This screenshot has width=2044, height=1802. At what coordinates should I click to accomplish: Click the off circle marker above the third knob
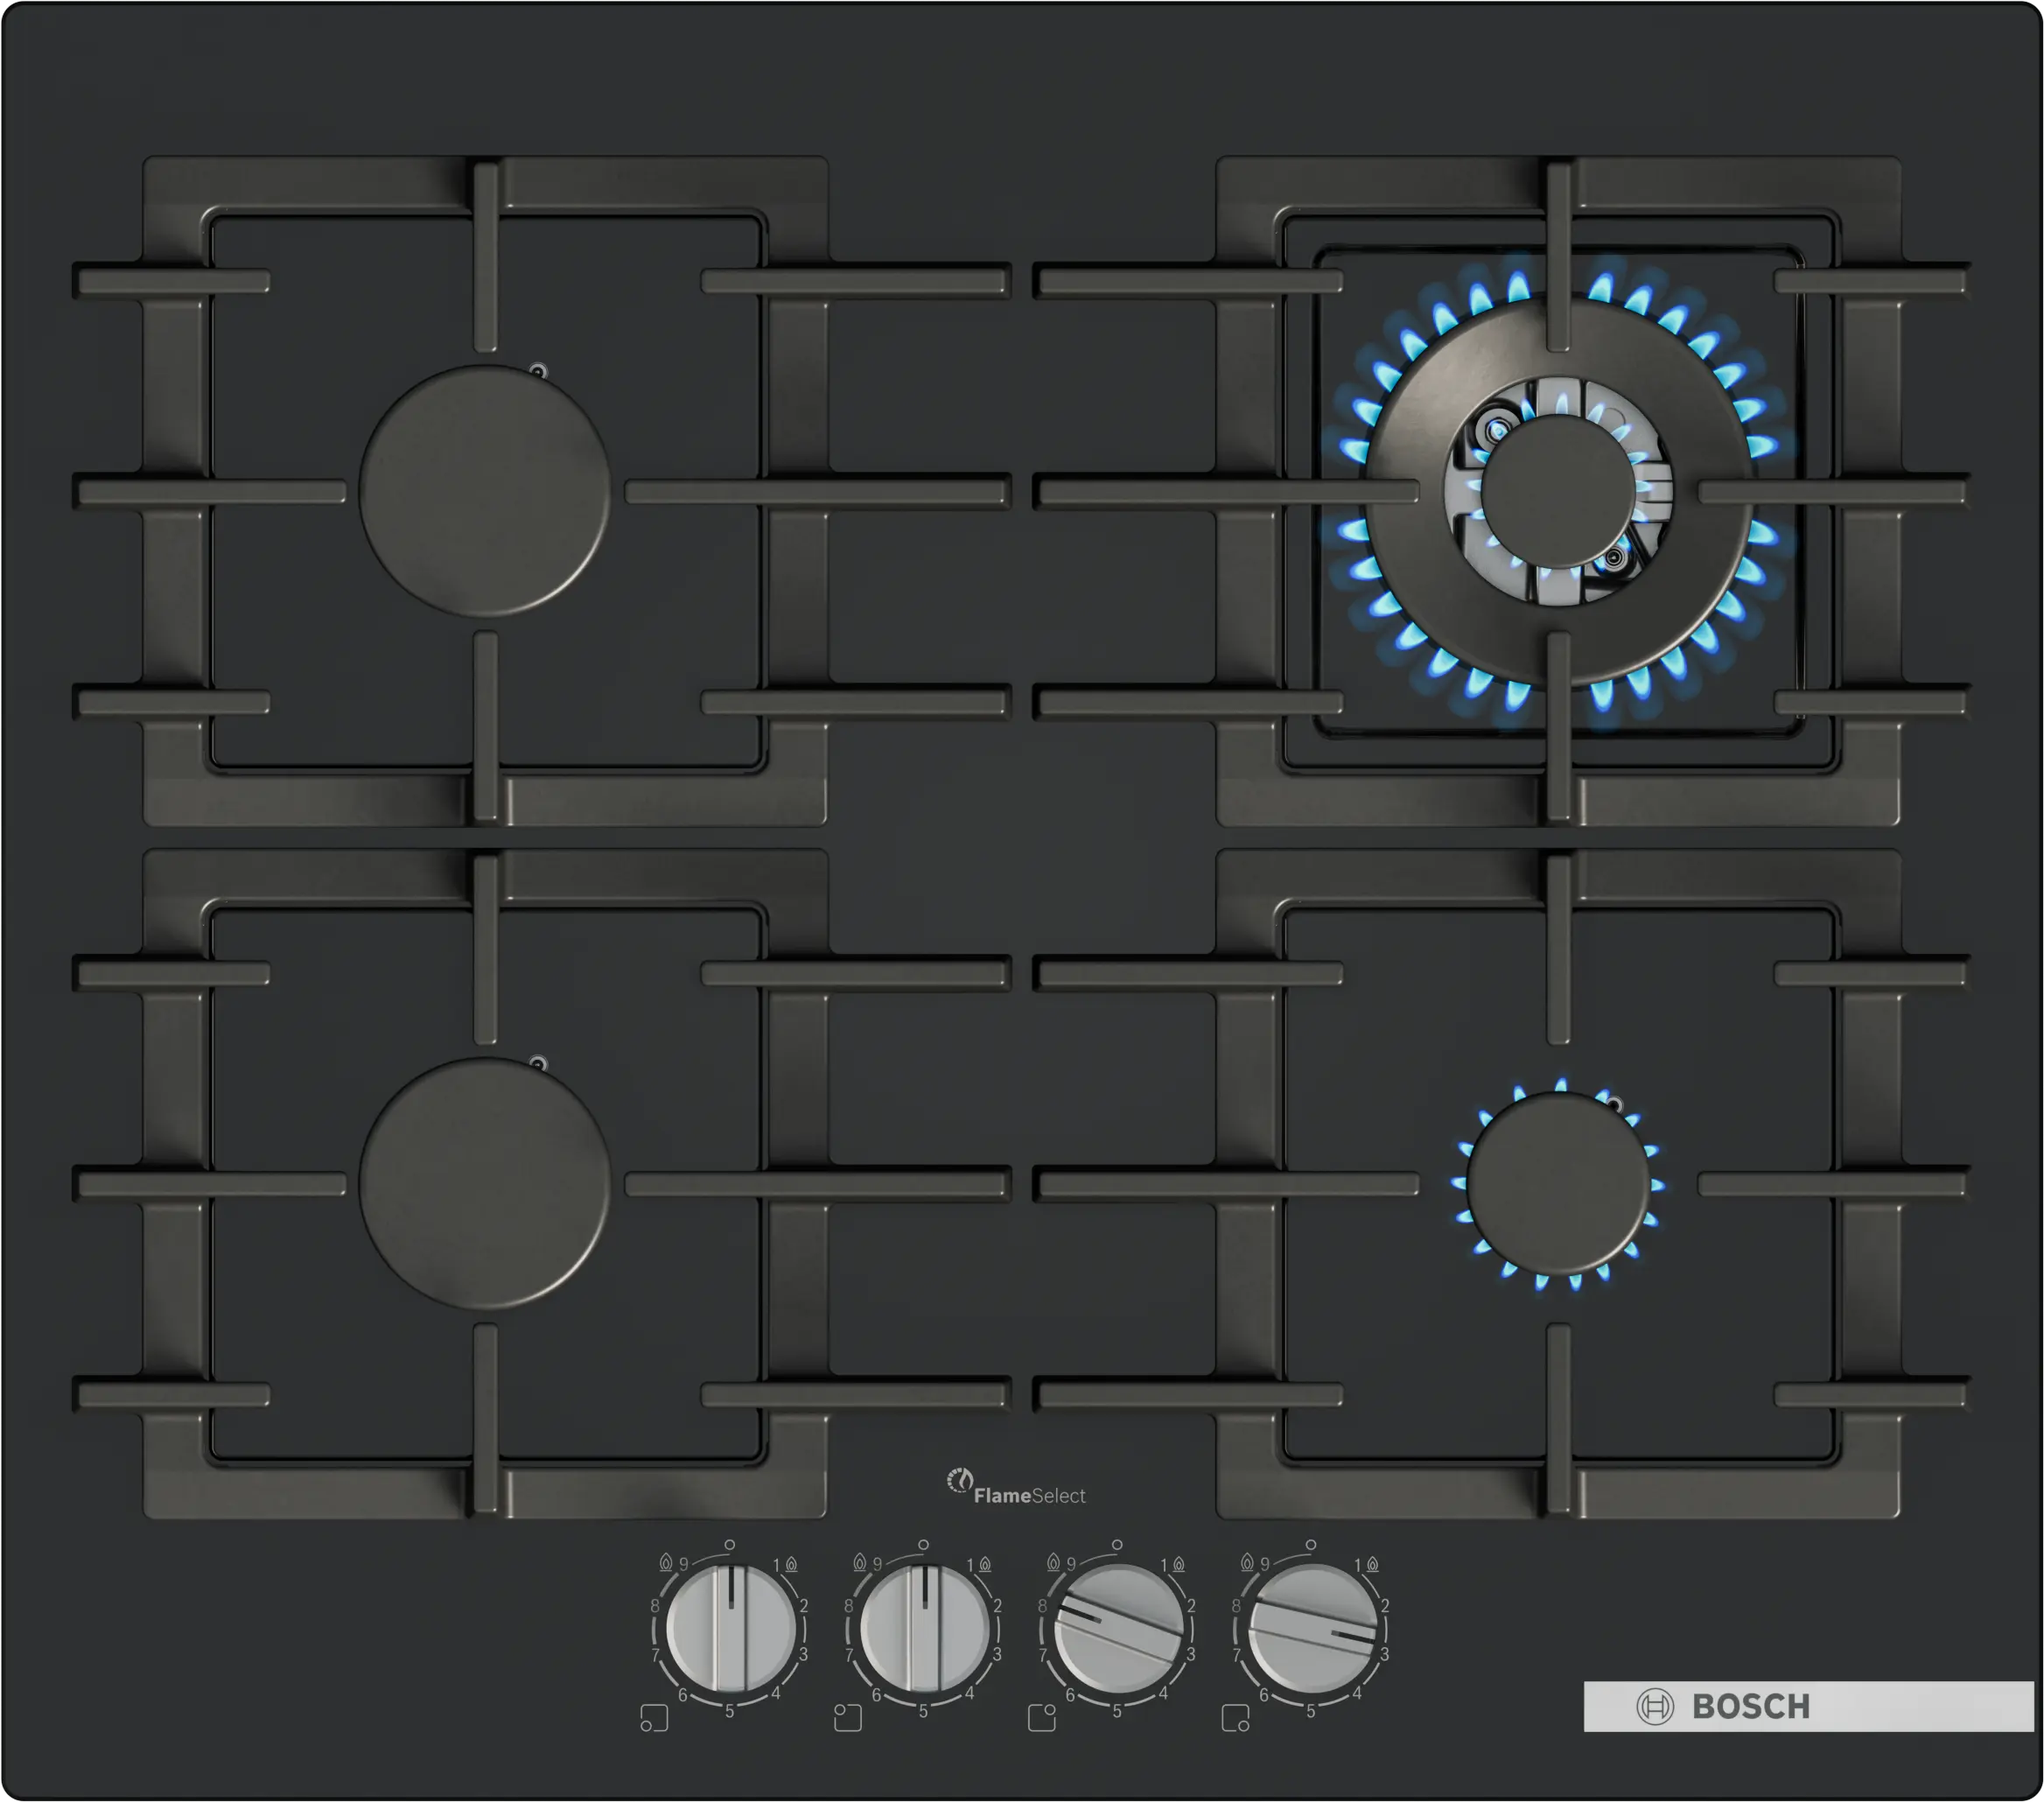click(x=1117, y=1545)
